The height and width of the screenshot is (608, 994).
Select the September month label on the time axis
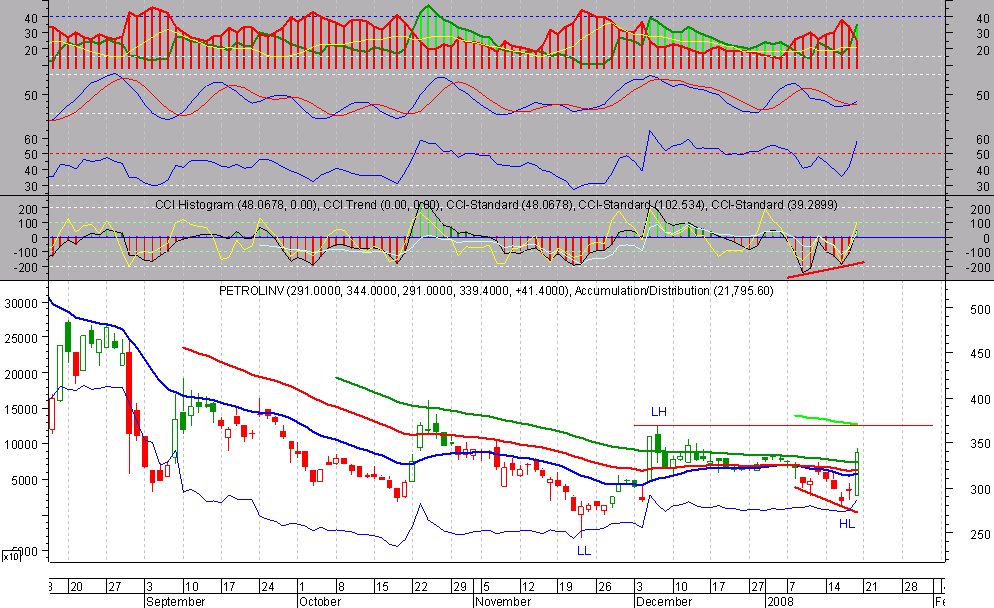coord(174,602)
